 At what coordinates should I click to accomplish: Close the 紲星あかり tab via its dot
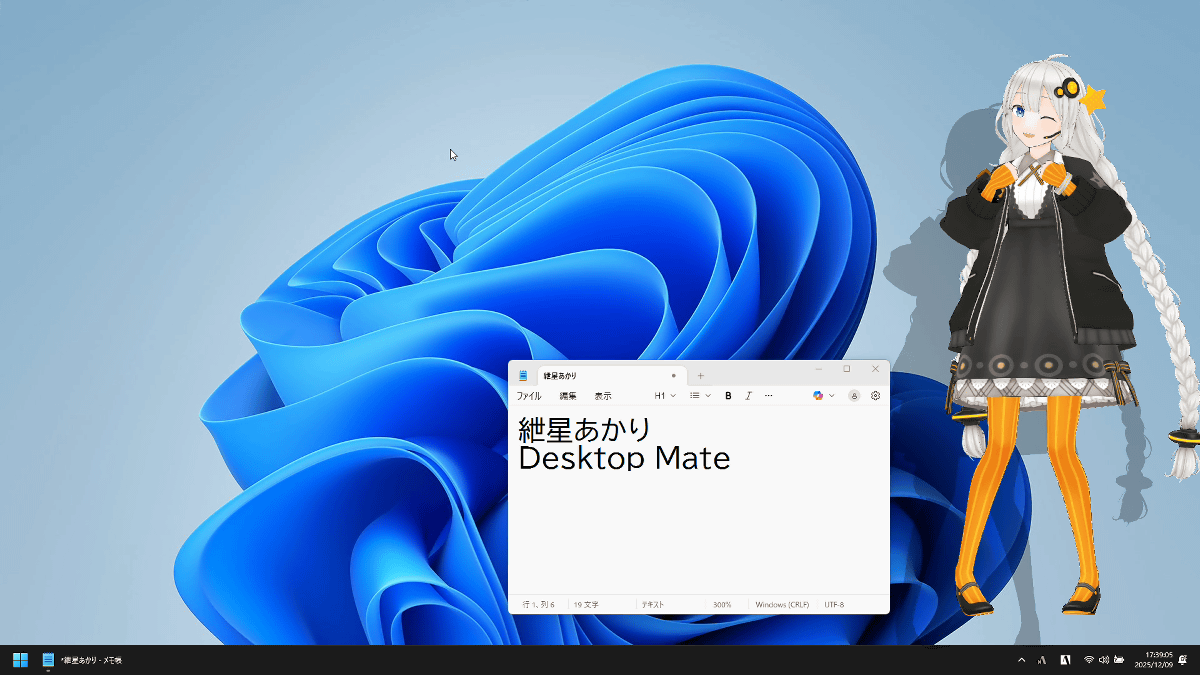(673, 376)
